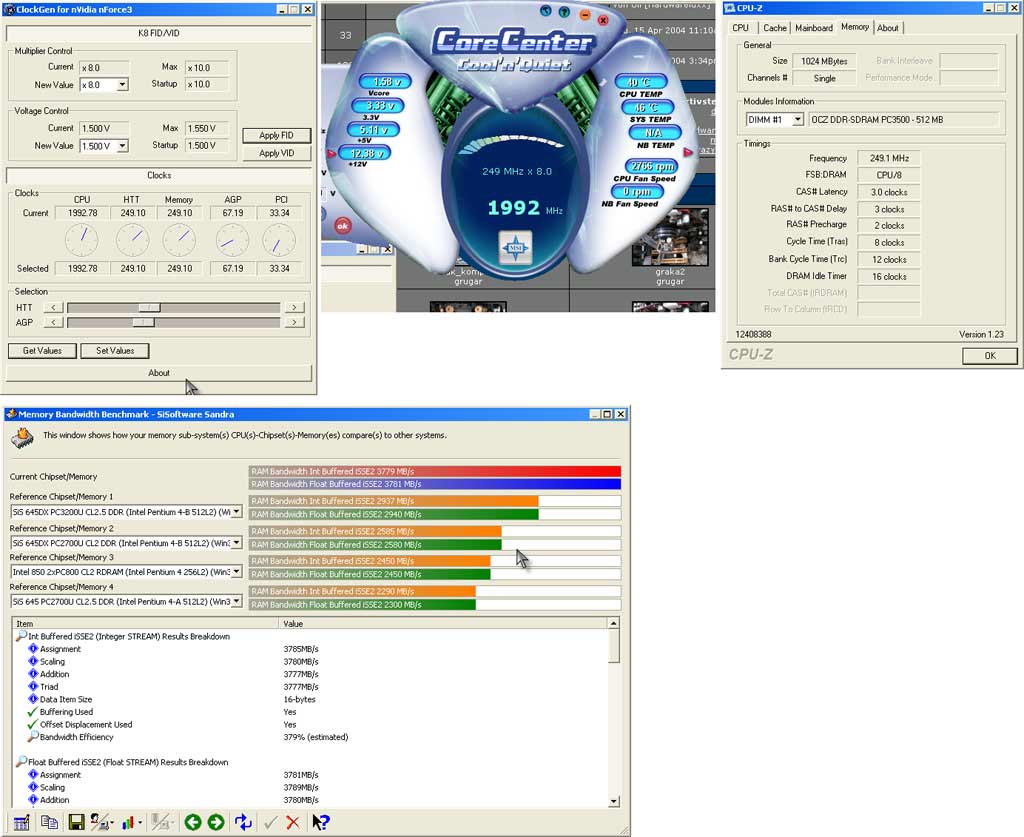Click the Clocks section header in ClockGen
Screen dimensions: 1024x837
(x=159, y=176)
